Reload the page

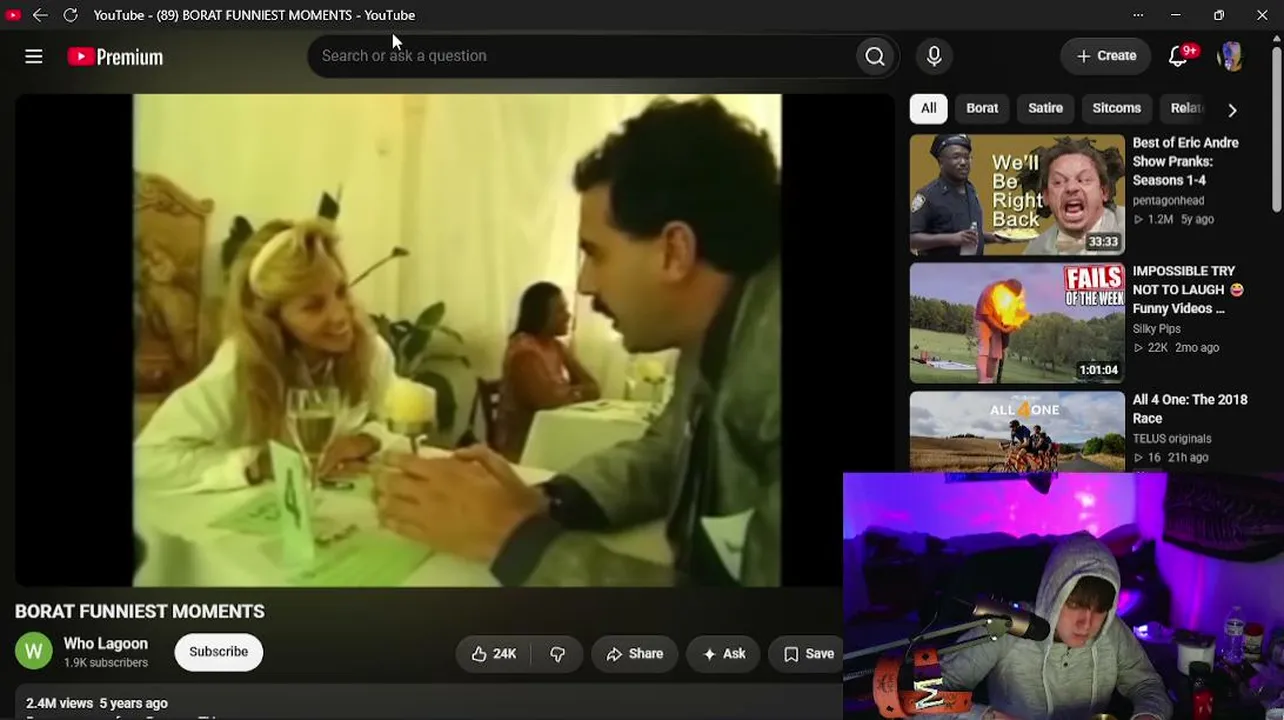[70, 15]
